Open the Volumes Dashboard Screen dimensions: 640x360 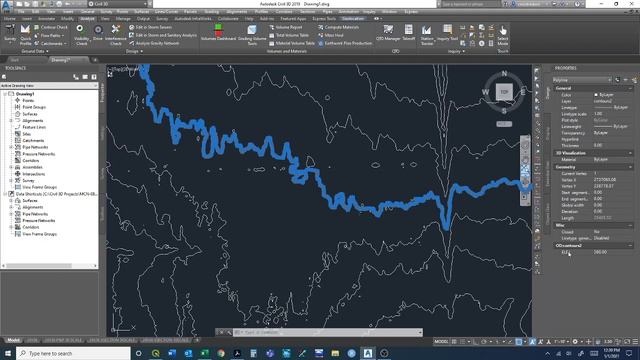[218, 33]
